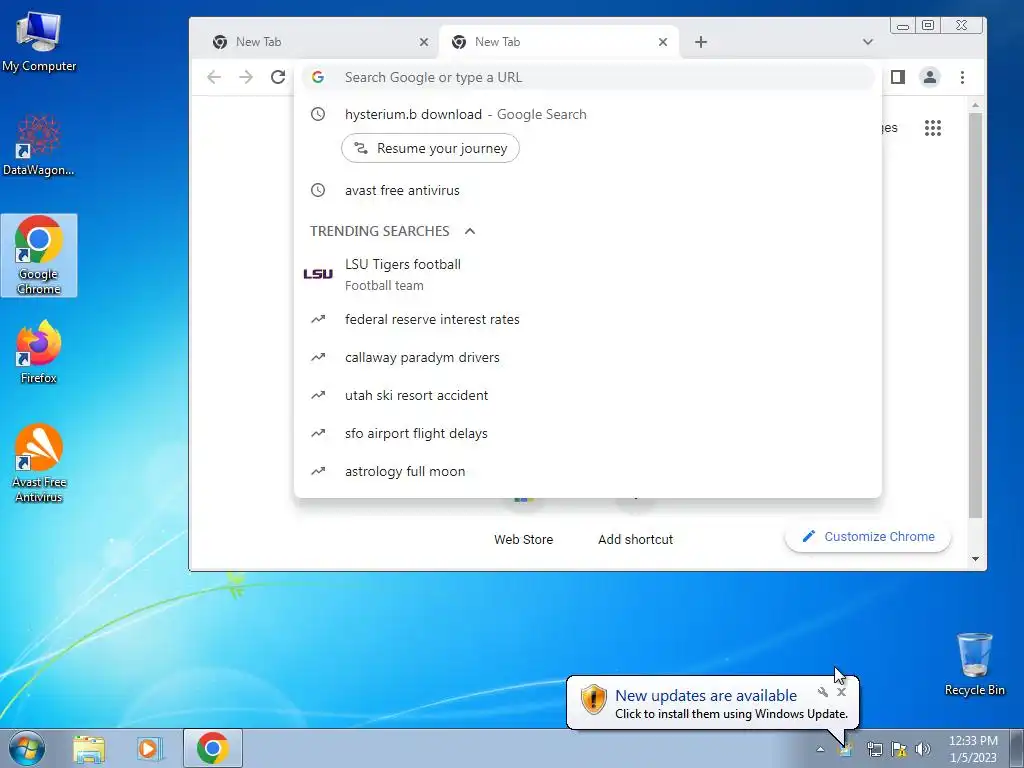Select the Recycle Bin icon
Image resolution: width=1024 pixels, height=768 pixels.
click(974, 664)
